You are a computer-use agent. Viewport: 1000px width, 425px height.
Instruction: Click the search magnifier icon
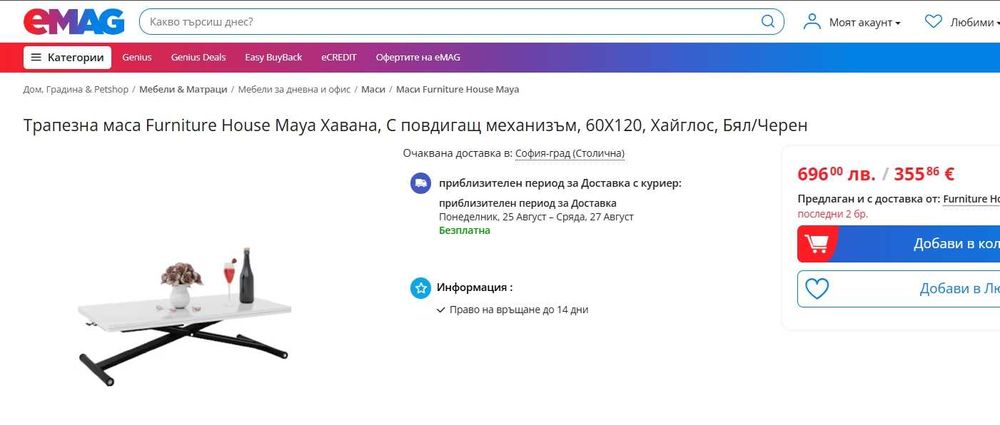(768, 22)
